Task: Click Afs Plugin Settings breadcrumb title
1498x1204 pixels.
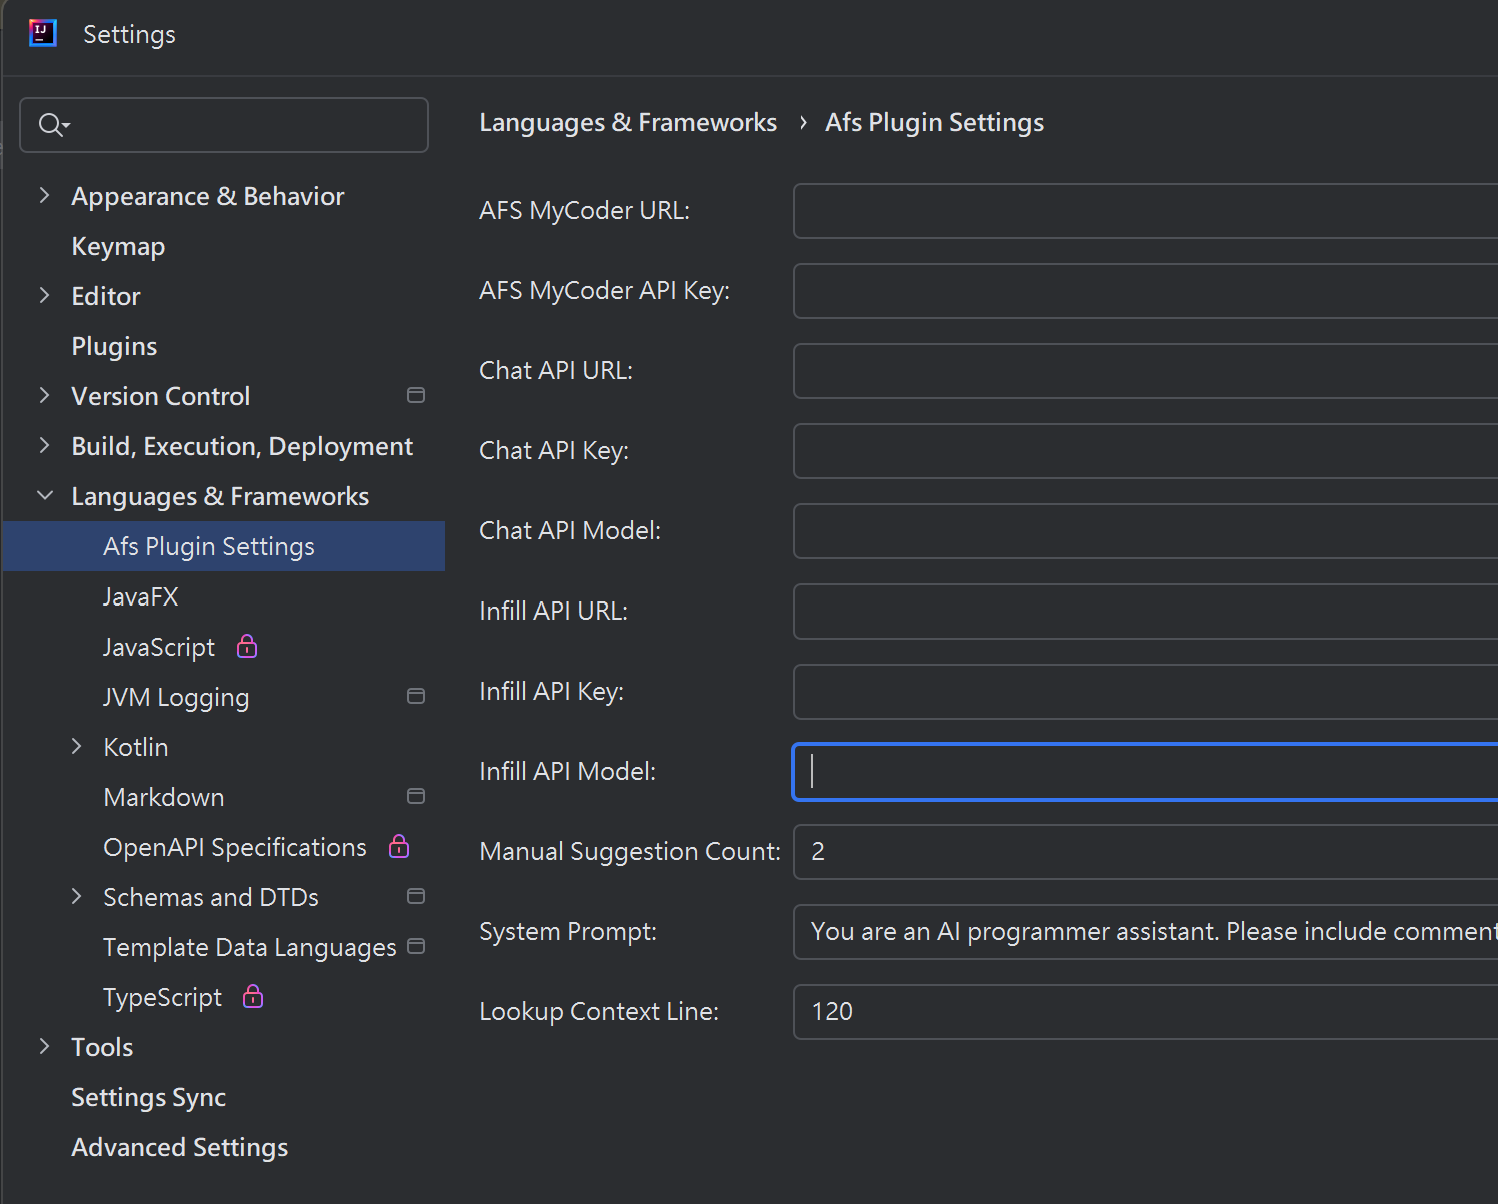Action: pyautogui.click(x=934, y=122)
